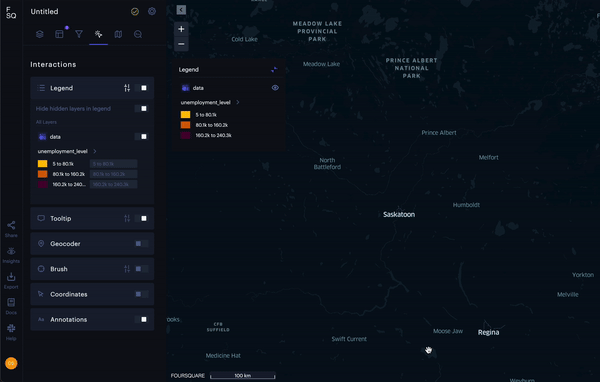Viewport: 600px width, 382px height.
Task: Toggle Hide hidden layers in legend
Action: click(141, 109)
